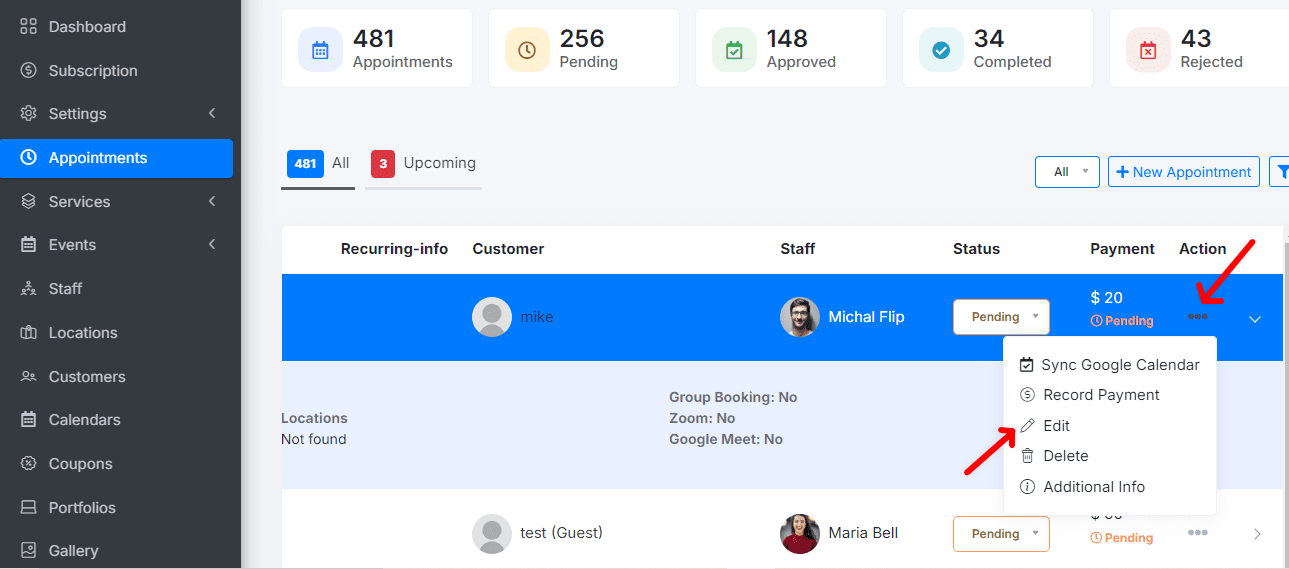Open the filter funnel button
The height and width of the screenshot is (569, 1289).
point(1279,172)
